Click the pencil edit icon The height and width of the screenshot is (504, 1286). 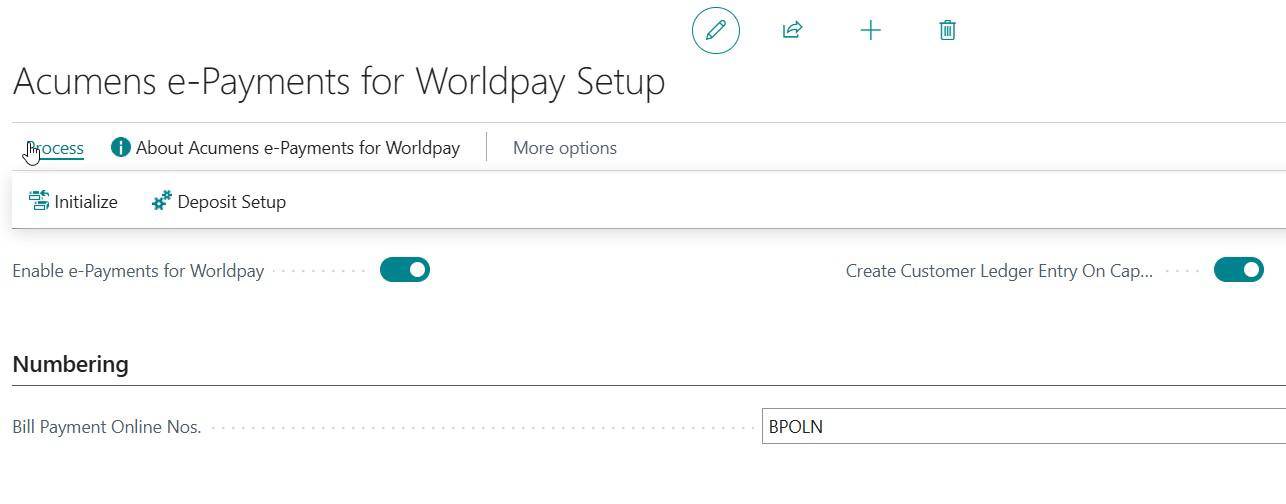(x=716, y=30)
